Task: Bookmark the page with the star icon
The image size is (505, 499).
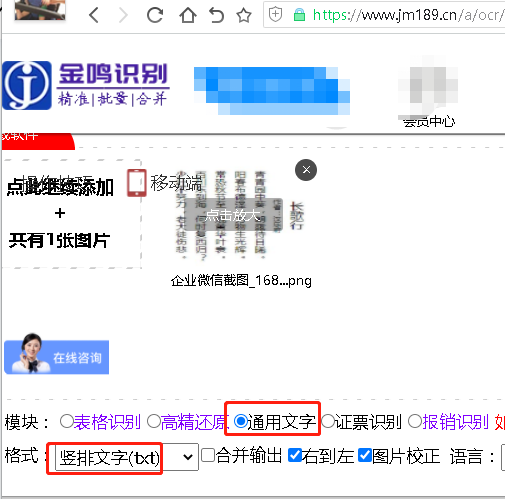Action: point(244,15)
